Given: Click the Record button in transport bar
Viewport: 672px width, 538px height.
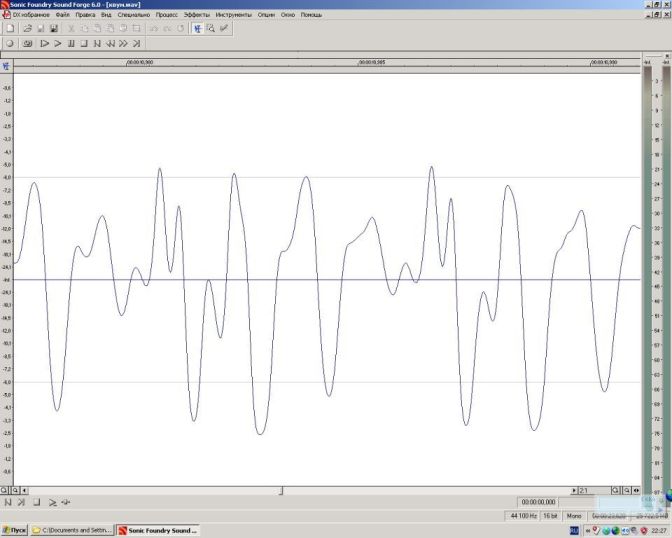Looking at the screenshot, I should coord(10,43).
